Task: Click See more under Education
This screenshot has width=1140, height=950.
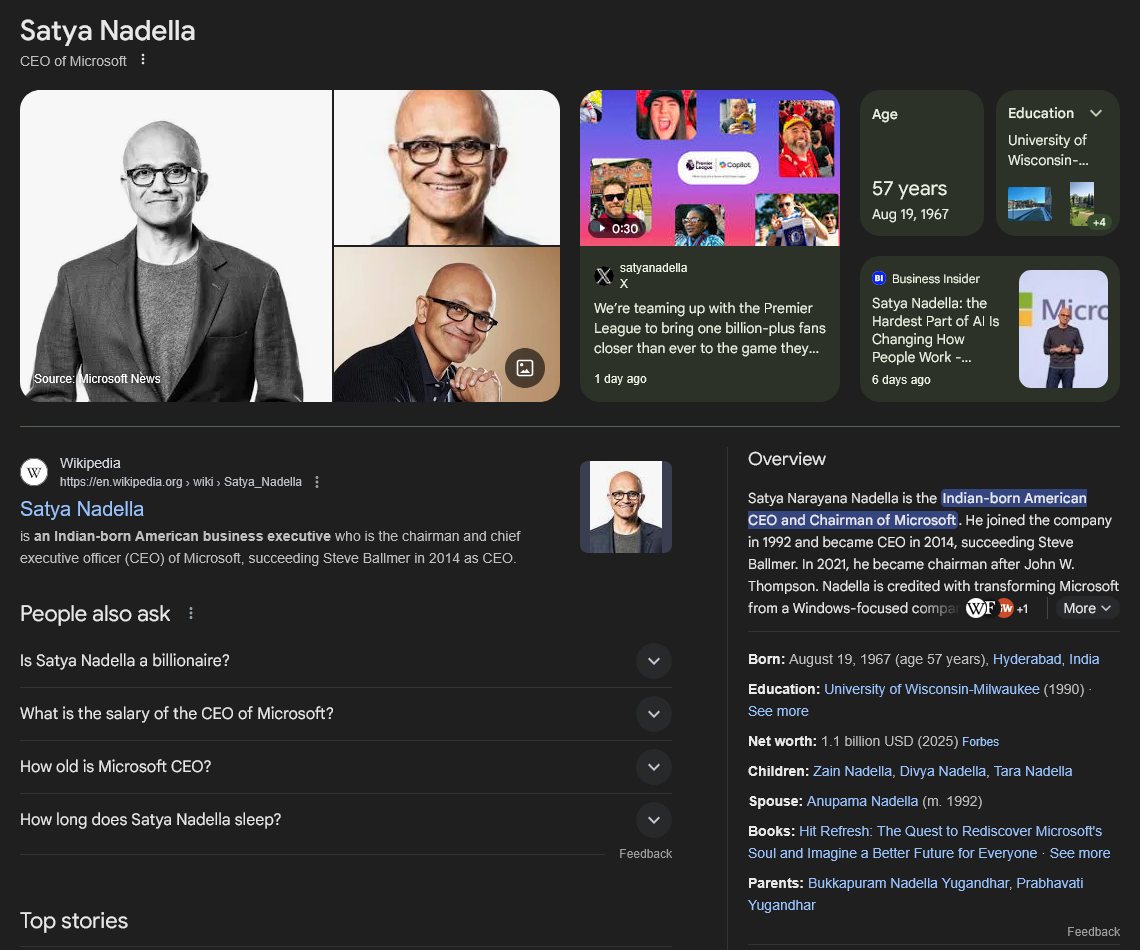Action: pyautogui.click(x=778, y=711)
